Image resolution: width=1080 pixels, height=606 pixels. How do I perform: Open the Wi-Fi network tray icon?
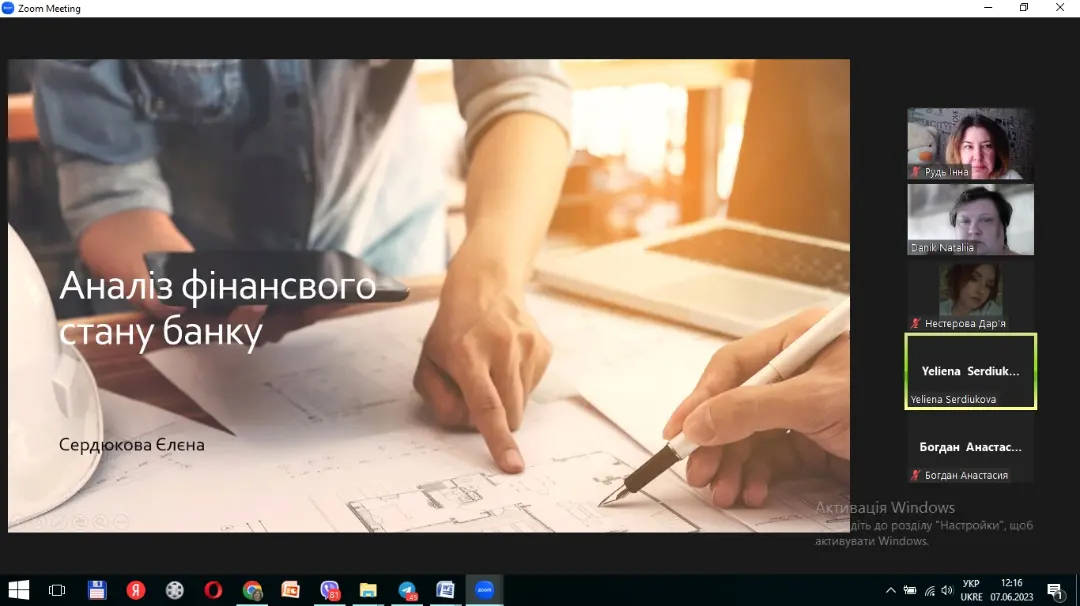[x=929, y=590]
